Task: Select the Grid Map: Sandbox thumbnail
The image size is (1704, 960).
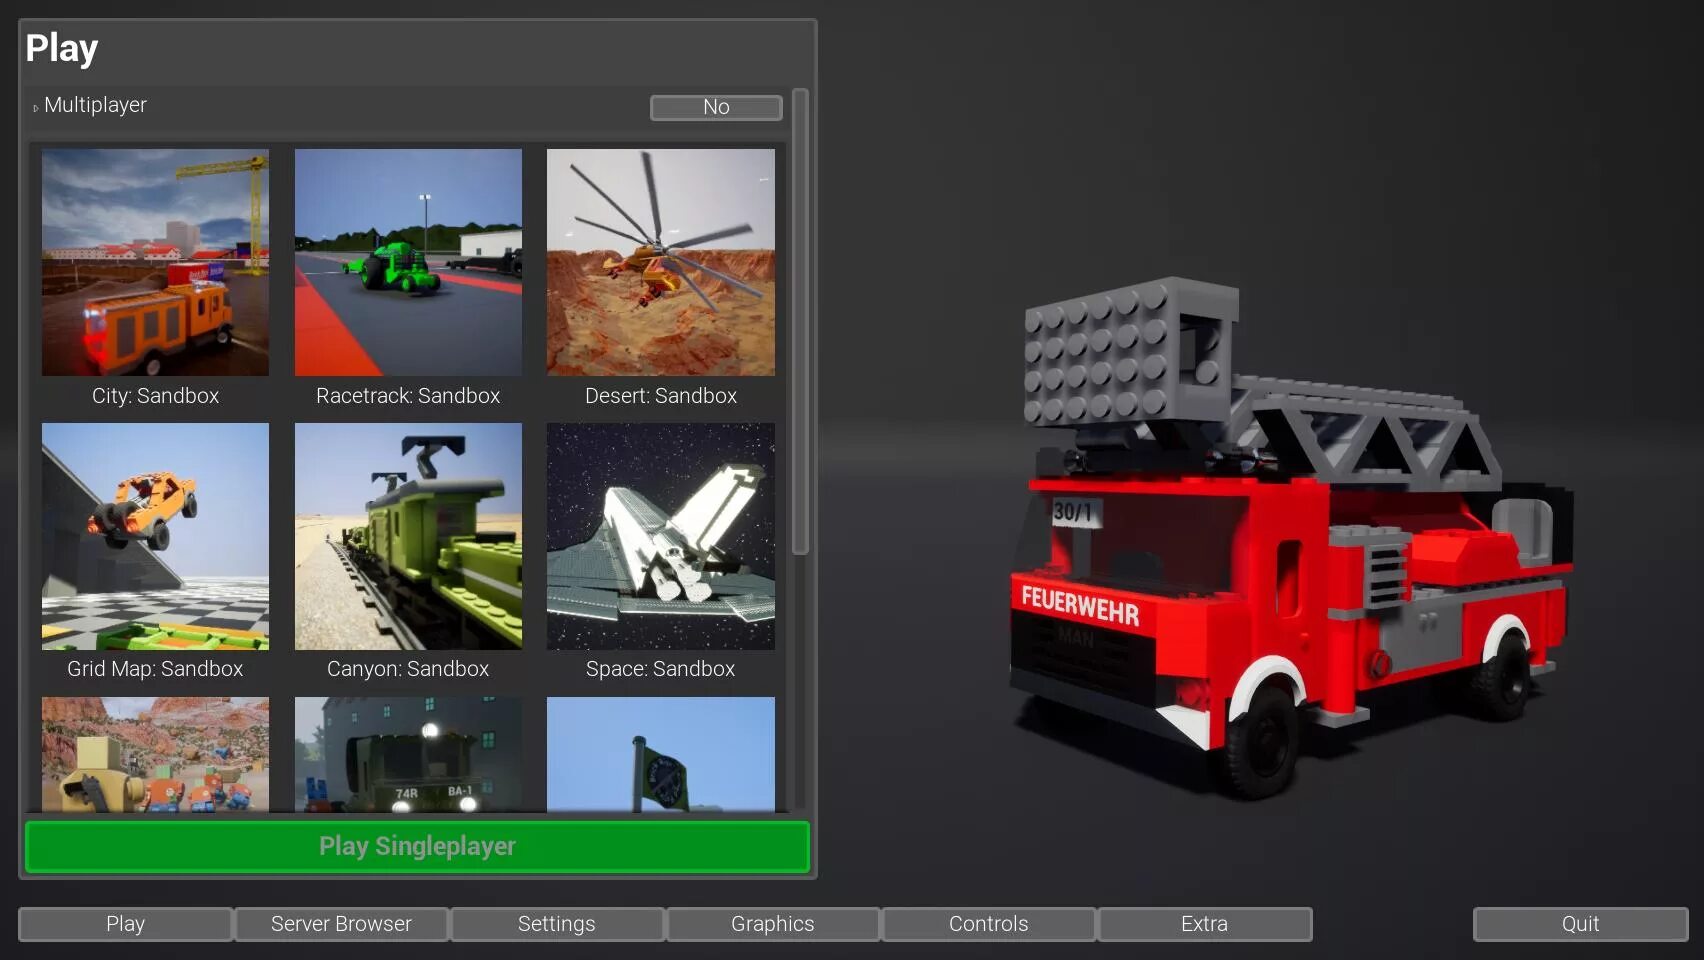Action: click(x=155, y=536)
